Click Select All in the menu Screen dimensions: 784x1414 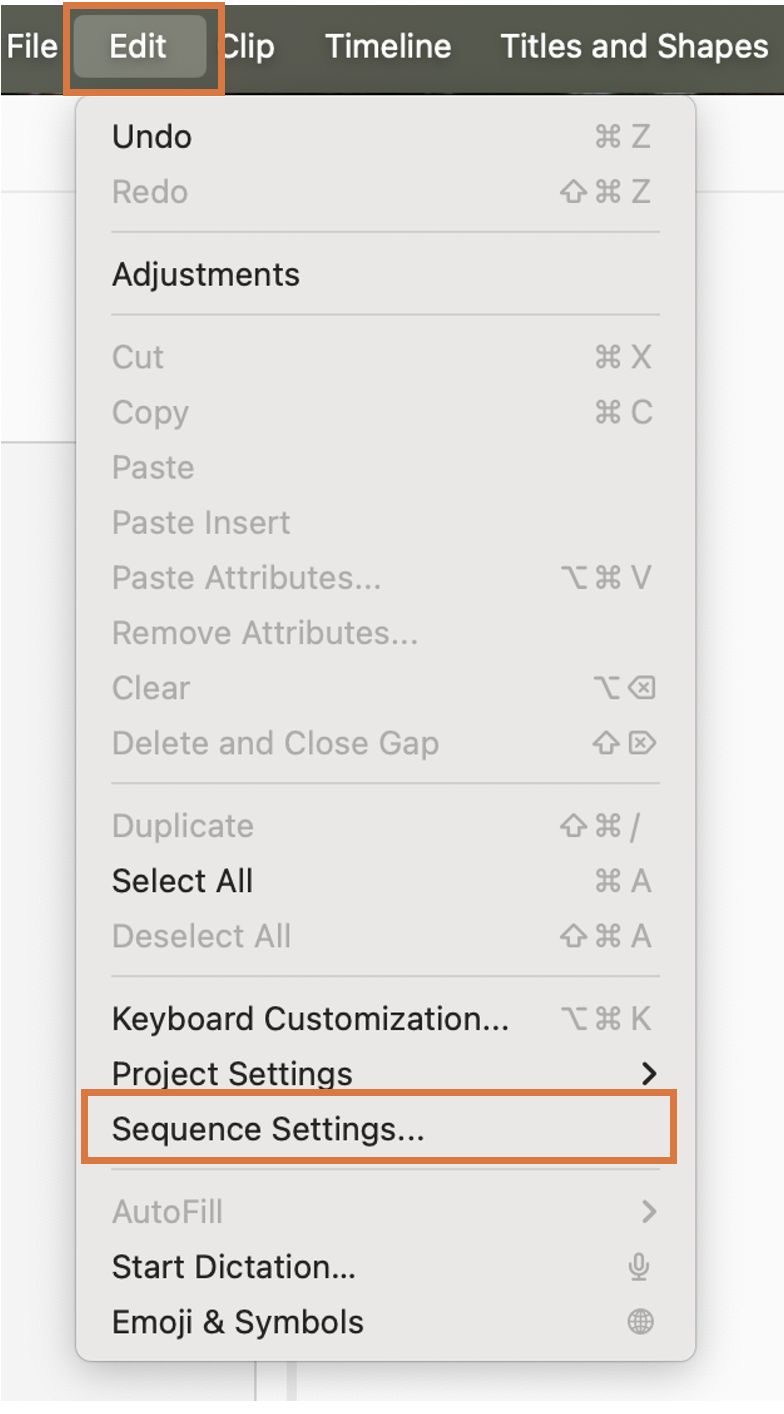coord(182,881)
